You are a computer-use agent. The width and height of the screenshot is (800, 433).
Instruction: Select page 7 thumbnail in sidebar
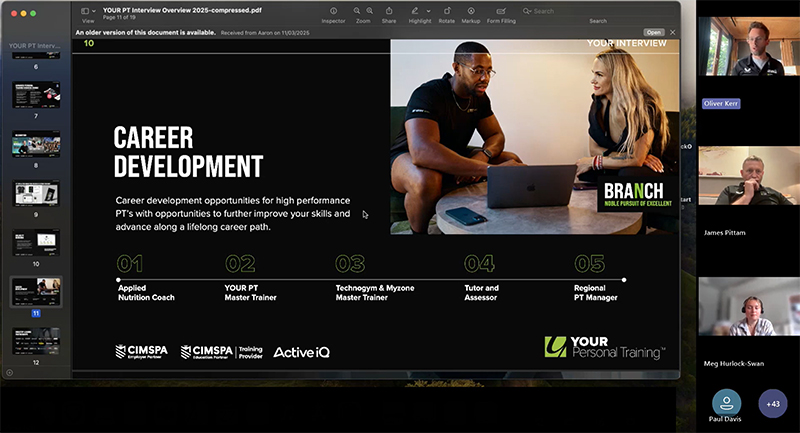36,95
